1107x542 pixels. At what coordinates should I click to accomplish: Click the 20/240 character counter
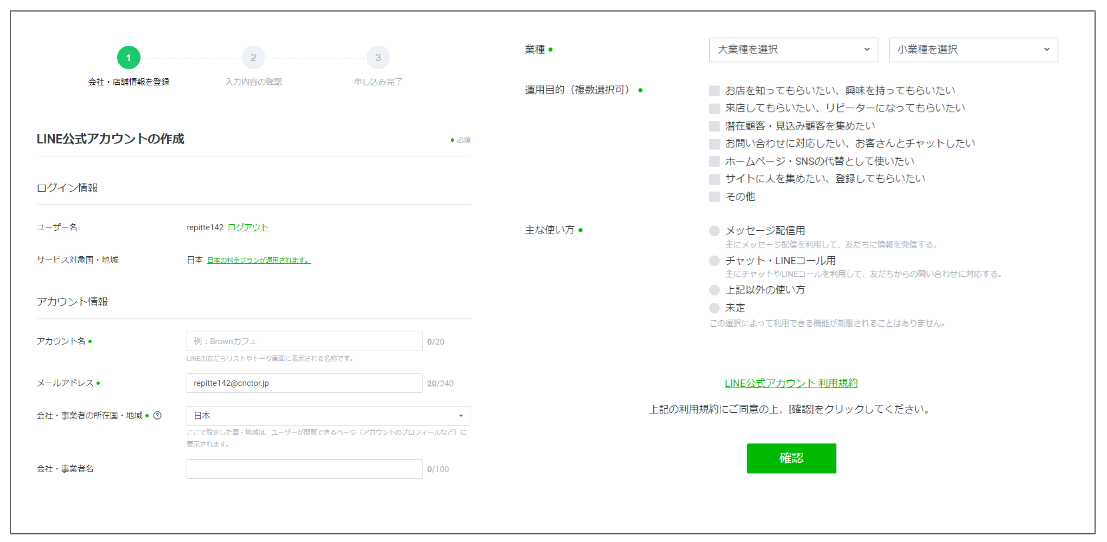pos(440,384)
